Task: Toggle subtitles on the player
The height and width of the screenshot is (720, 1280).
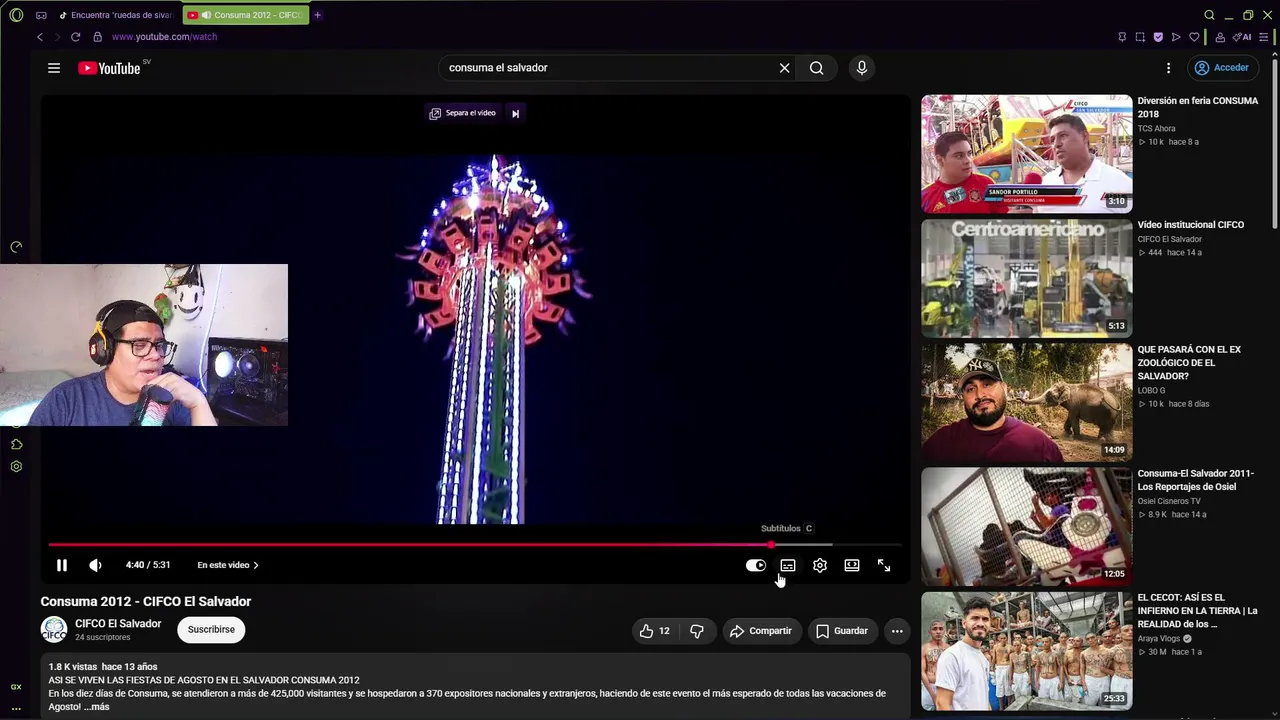Action: pos(788,565)
